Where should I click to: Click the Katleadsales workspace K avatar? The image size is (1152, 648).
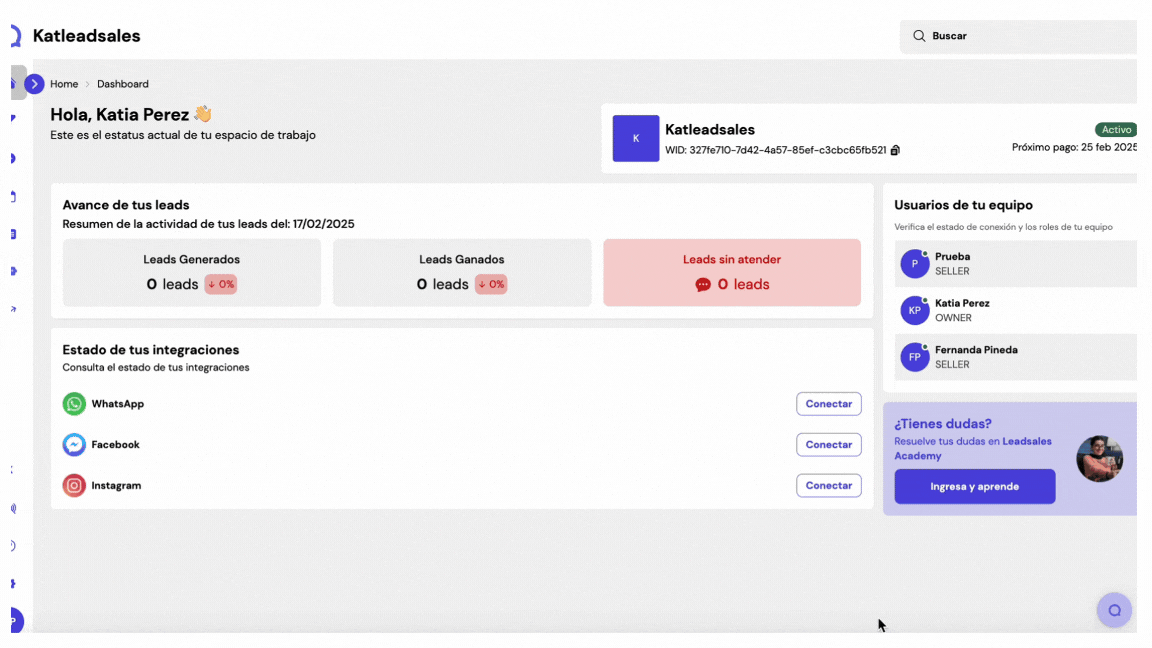coord(635,139)
